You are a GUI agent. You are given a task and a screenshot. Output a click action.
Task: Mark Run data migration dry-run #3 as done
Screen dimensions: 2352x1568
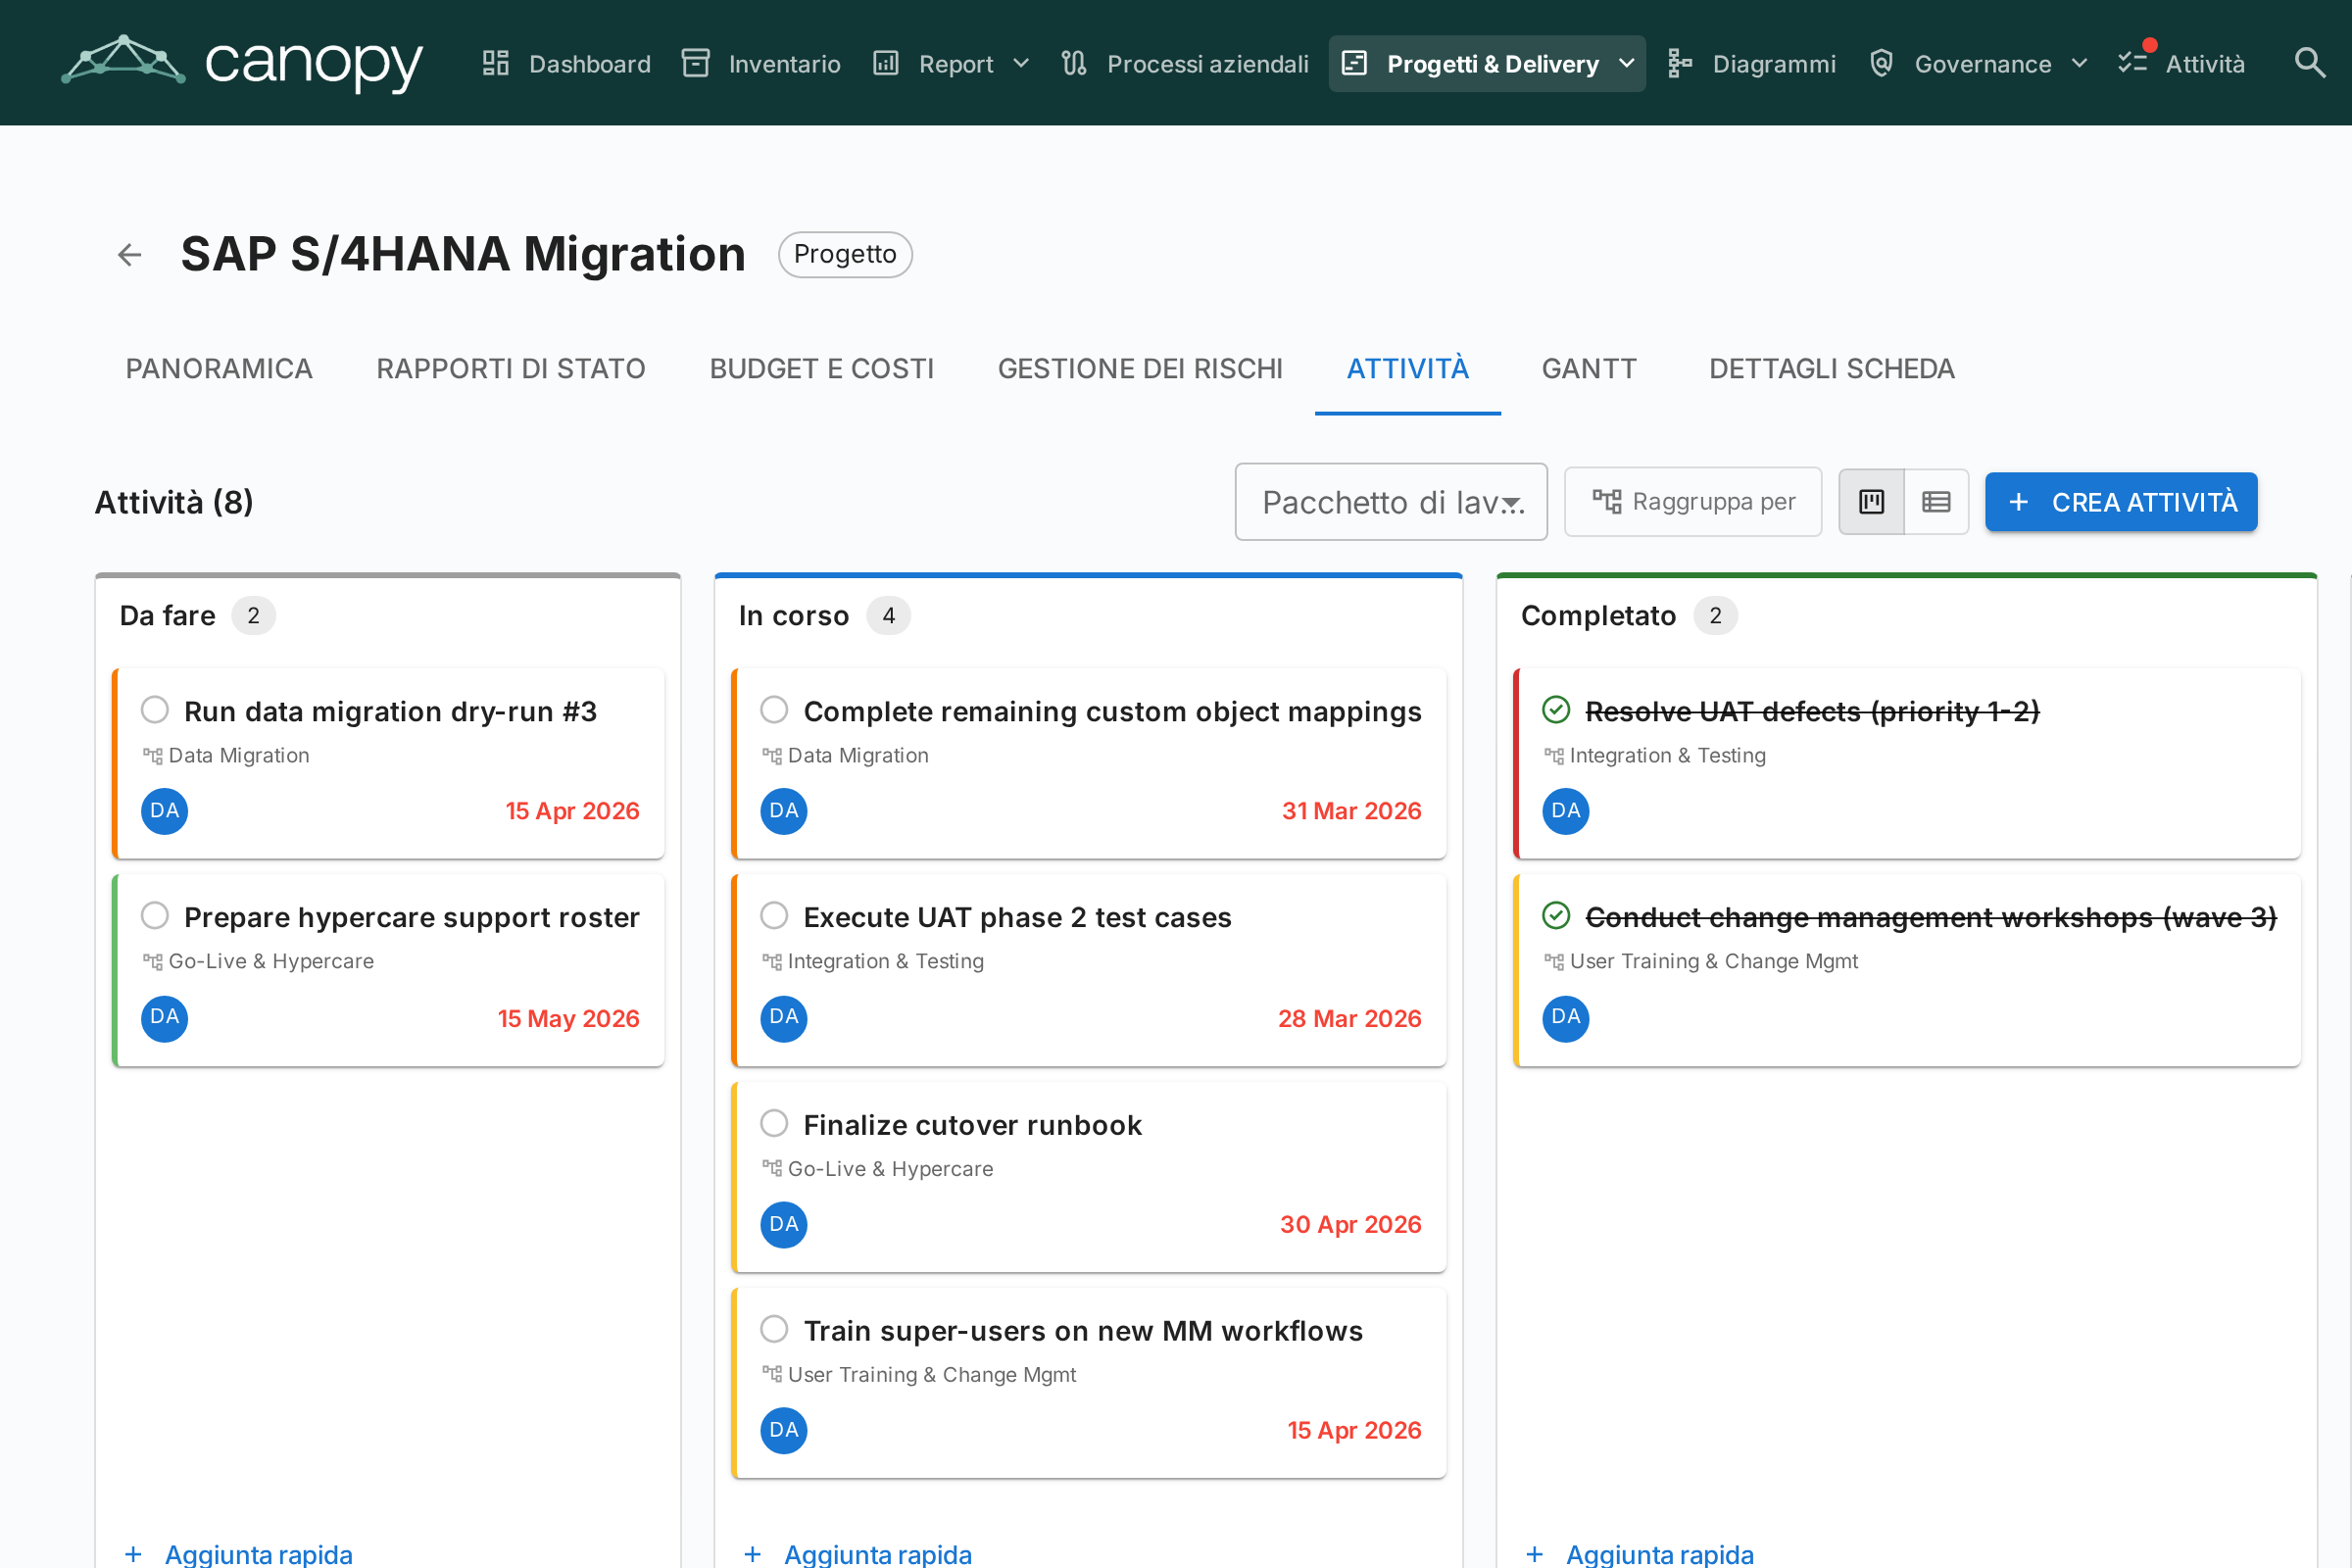pos(155,710)
